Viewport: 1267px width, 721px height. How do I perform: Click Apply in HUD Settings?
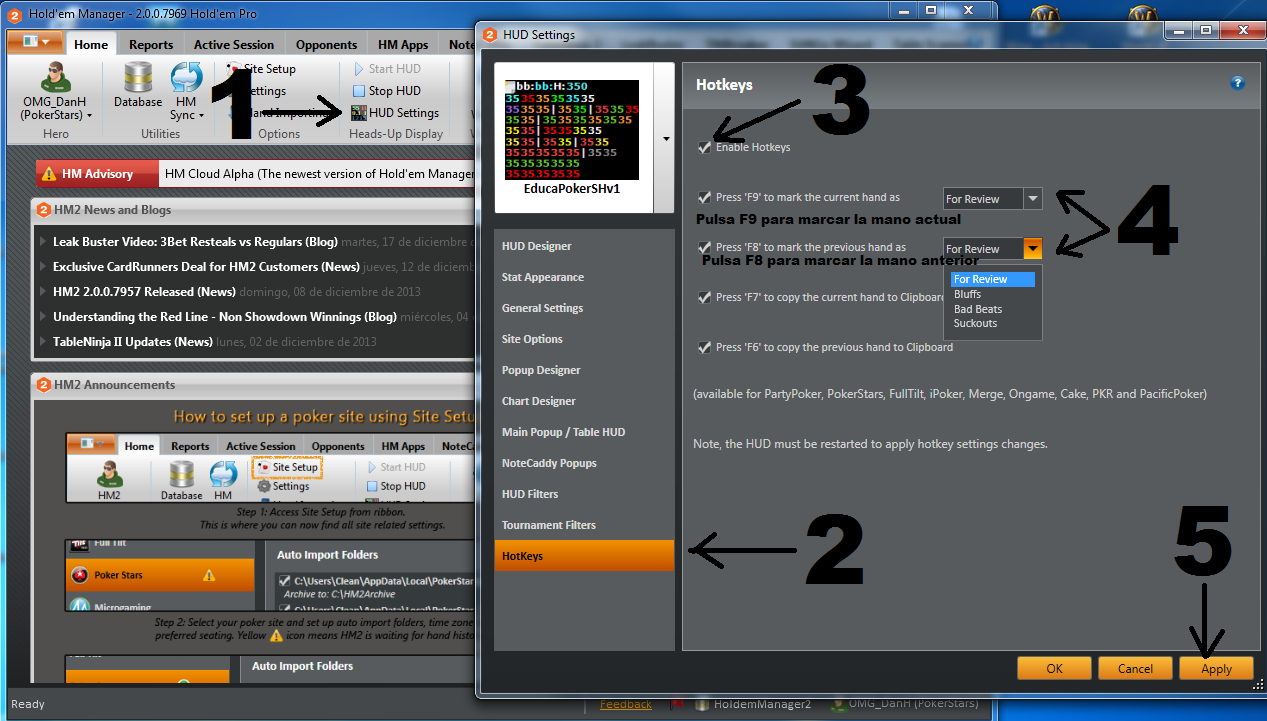click(x=1216, y=669)
